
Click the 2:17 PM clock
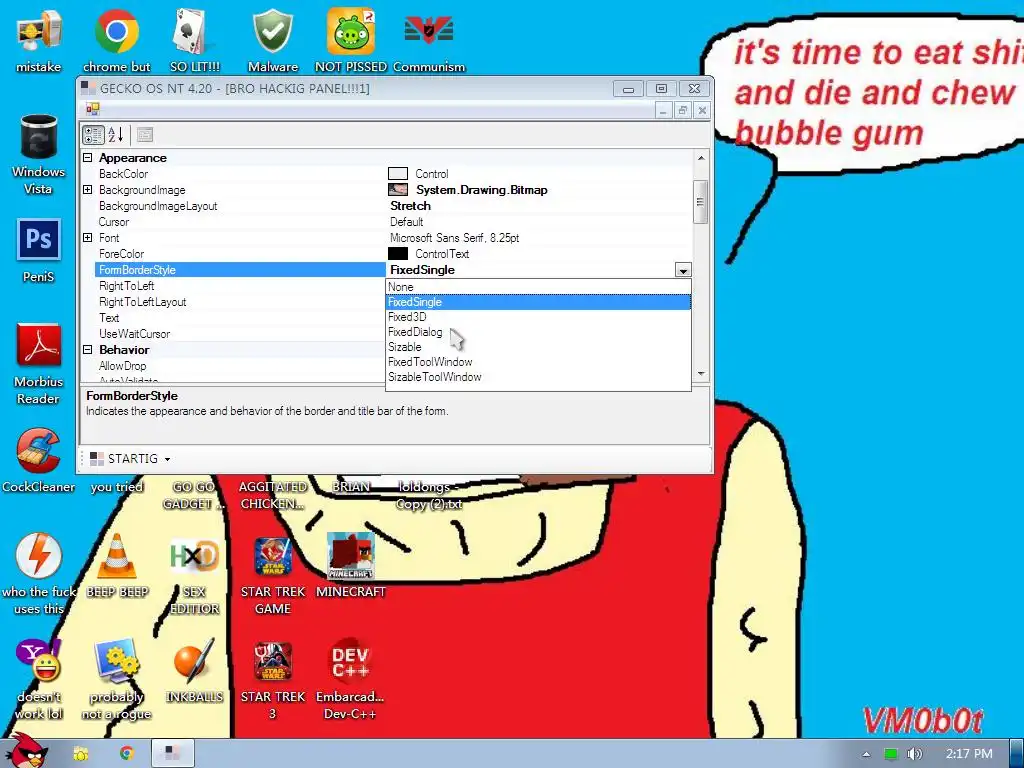point(969,754)
